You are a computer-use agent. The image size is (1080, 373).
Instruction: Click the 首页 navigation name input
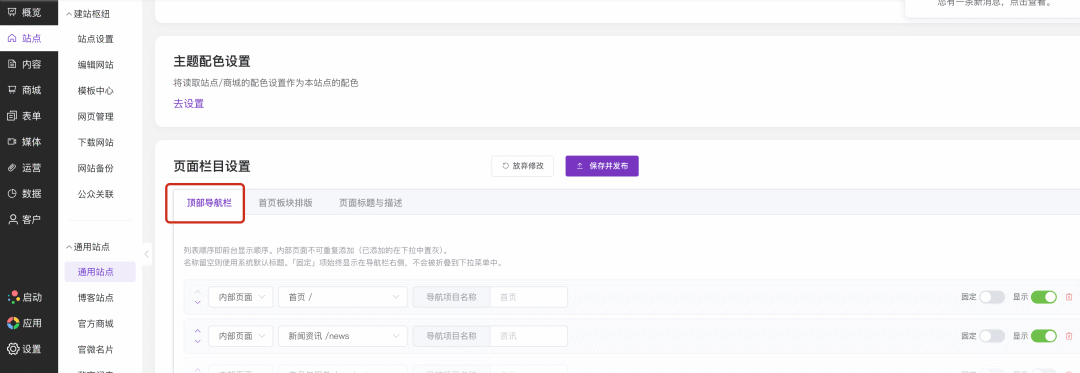(528, 297)
